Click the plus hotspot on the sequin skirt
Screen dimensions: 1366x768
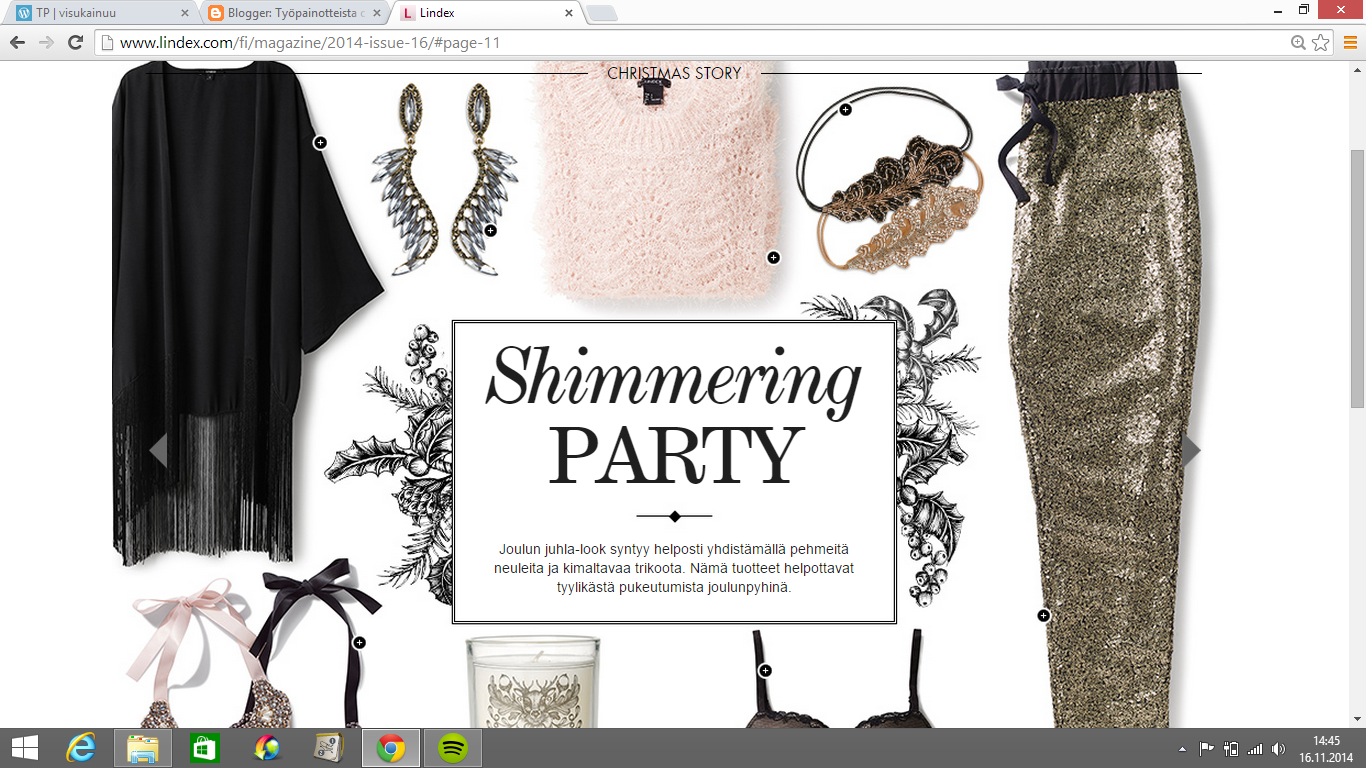[1043, 616]
